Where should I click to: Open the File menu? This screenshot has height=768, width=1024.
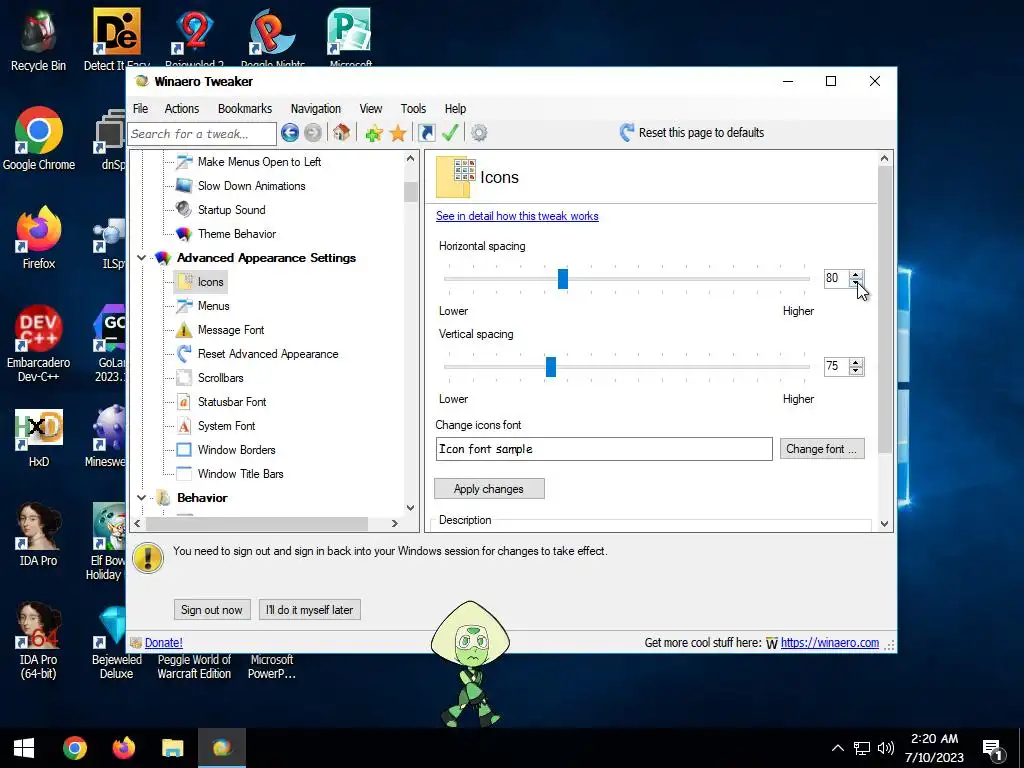pyautogui.click(x=140, y=108)
